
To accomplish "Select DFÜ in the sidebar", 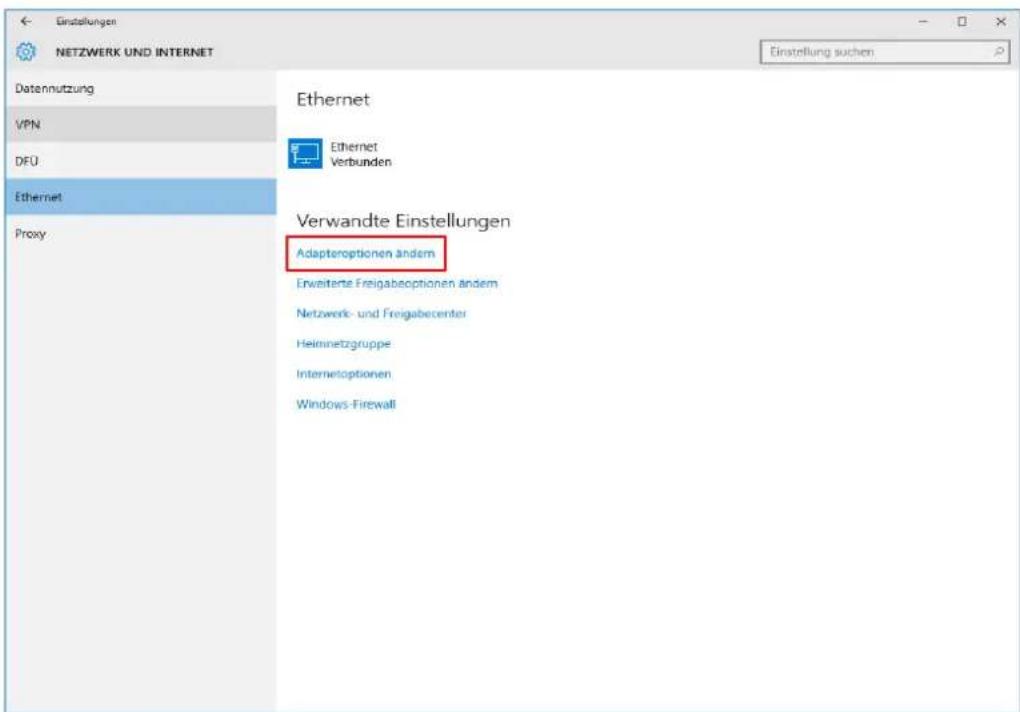I will click(141, 161).
